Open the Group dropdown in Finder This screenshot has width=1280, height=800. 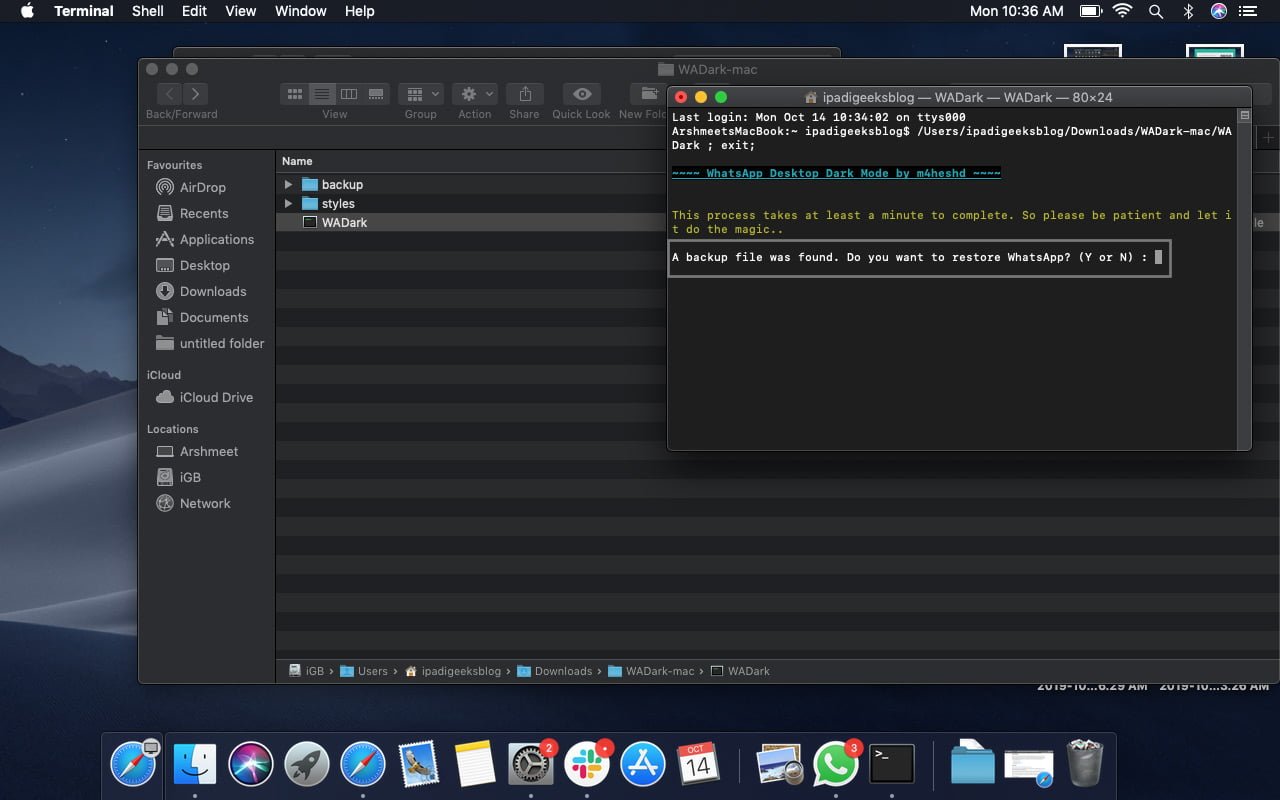pyautogui.click(x=420, y=94)
